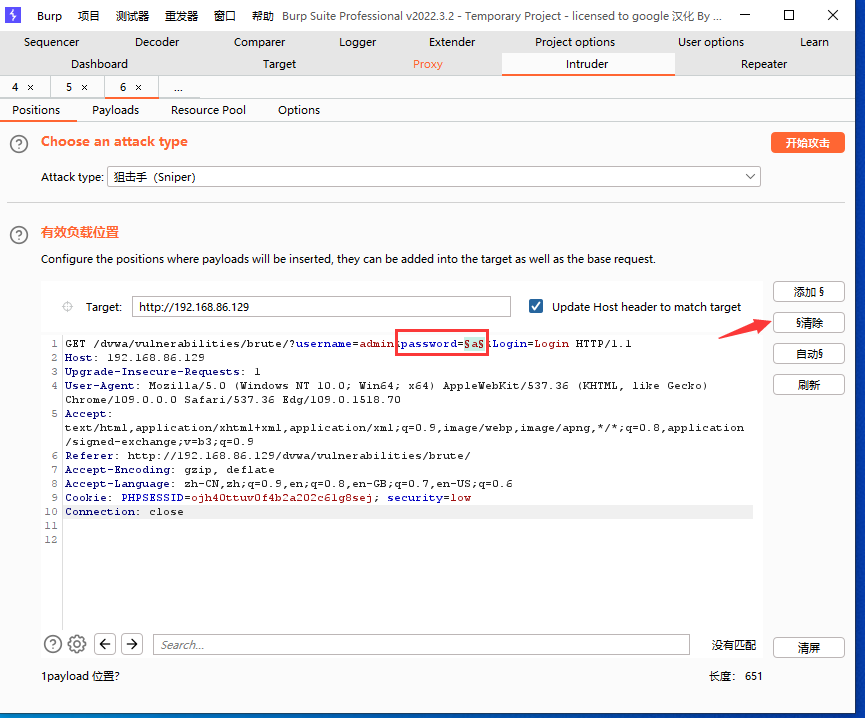Open the Resource Pool sub-tab
The height and width of the screenshot is (718, 865).
(x=208, y=110)
